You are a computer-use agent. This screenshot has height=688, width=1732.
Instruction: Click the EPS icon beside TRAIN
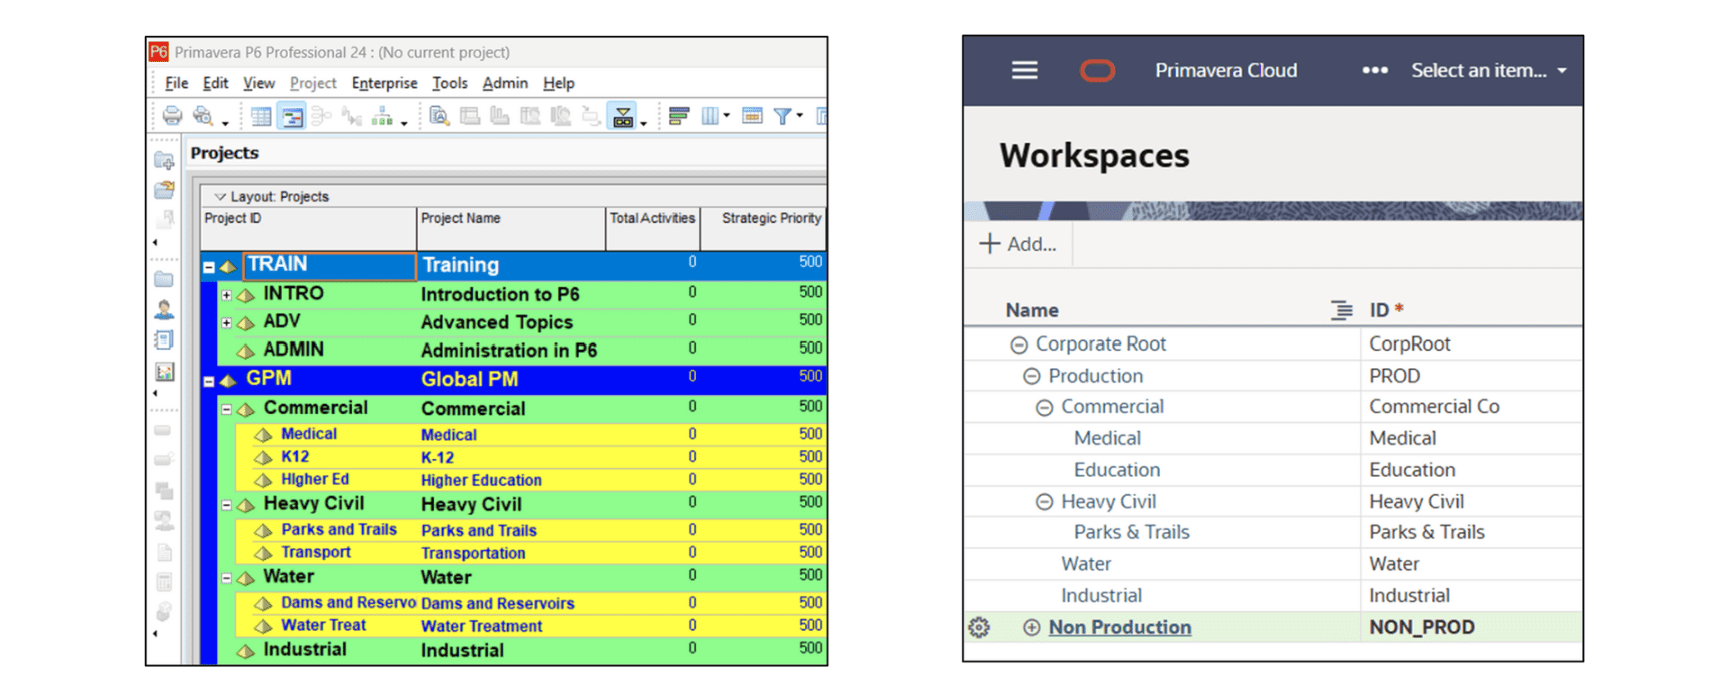pos(228,267)
